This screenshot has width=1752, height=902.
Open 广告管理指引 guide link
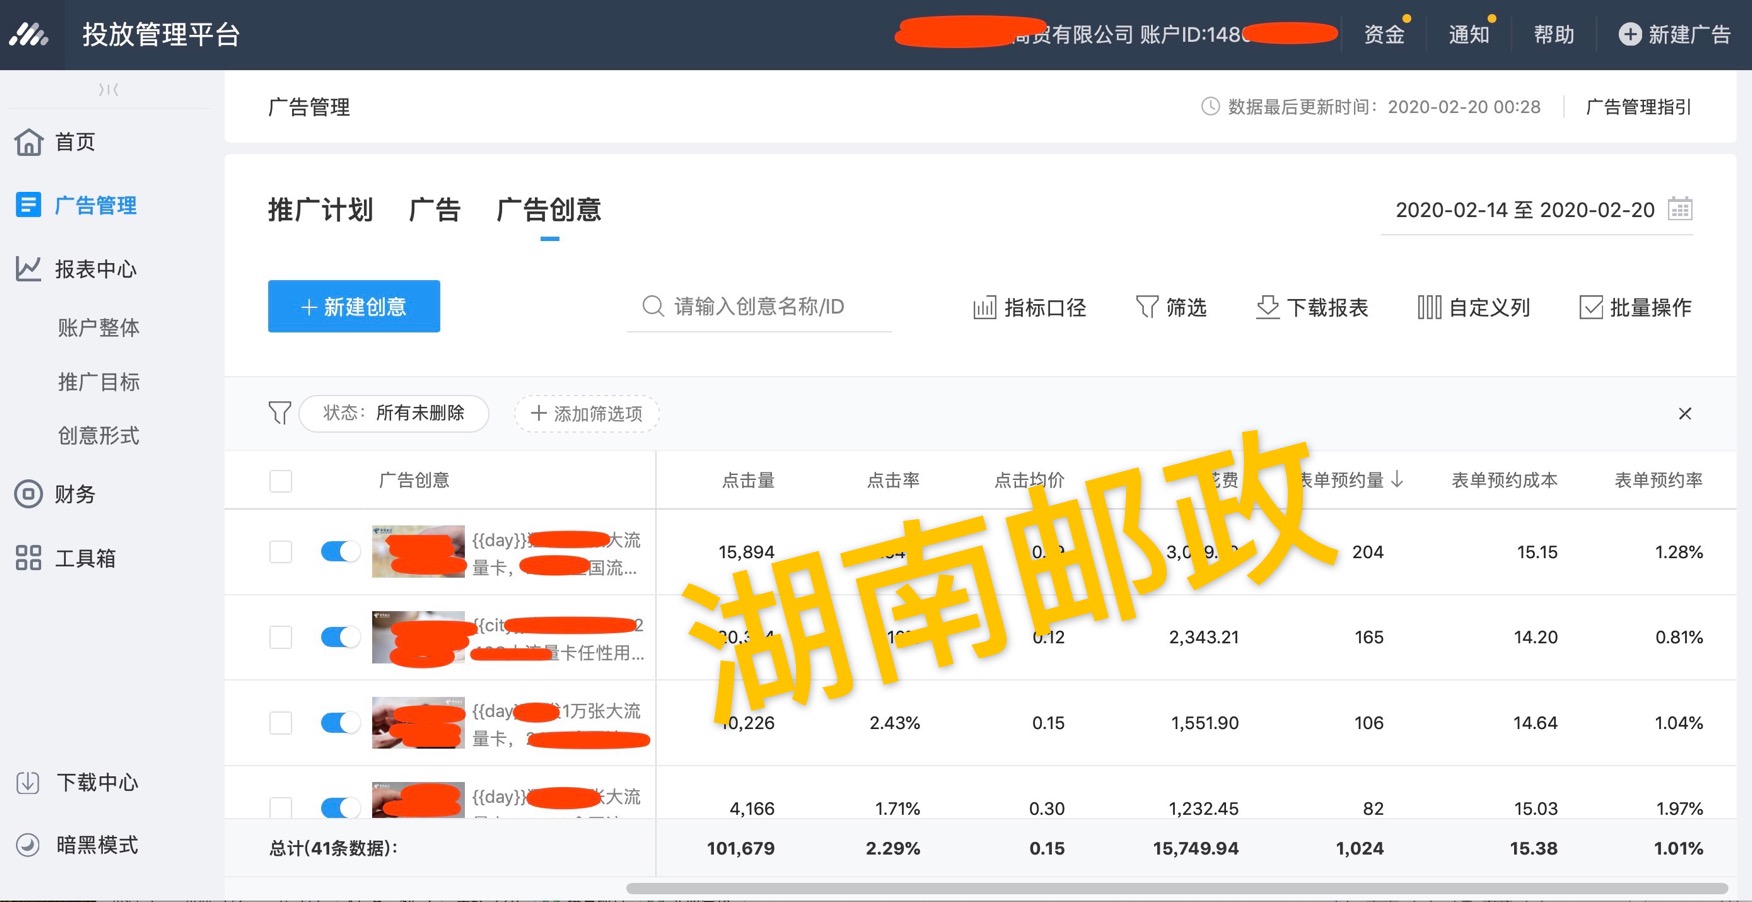coord(1638,107)
